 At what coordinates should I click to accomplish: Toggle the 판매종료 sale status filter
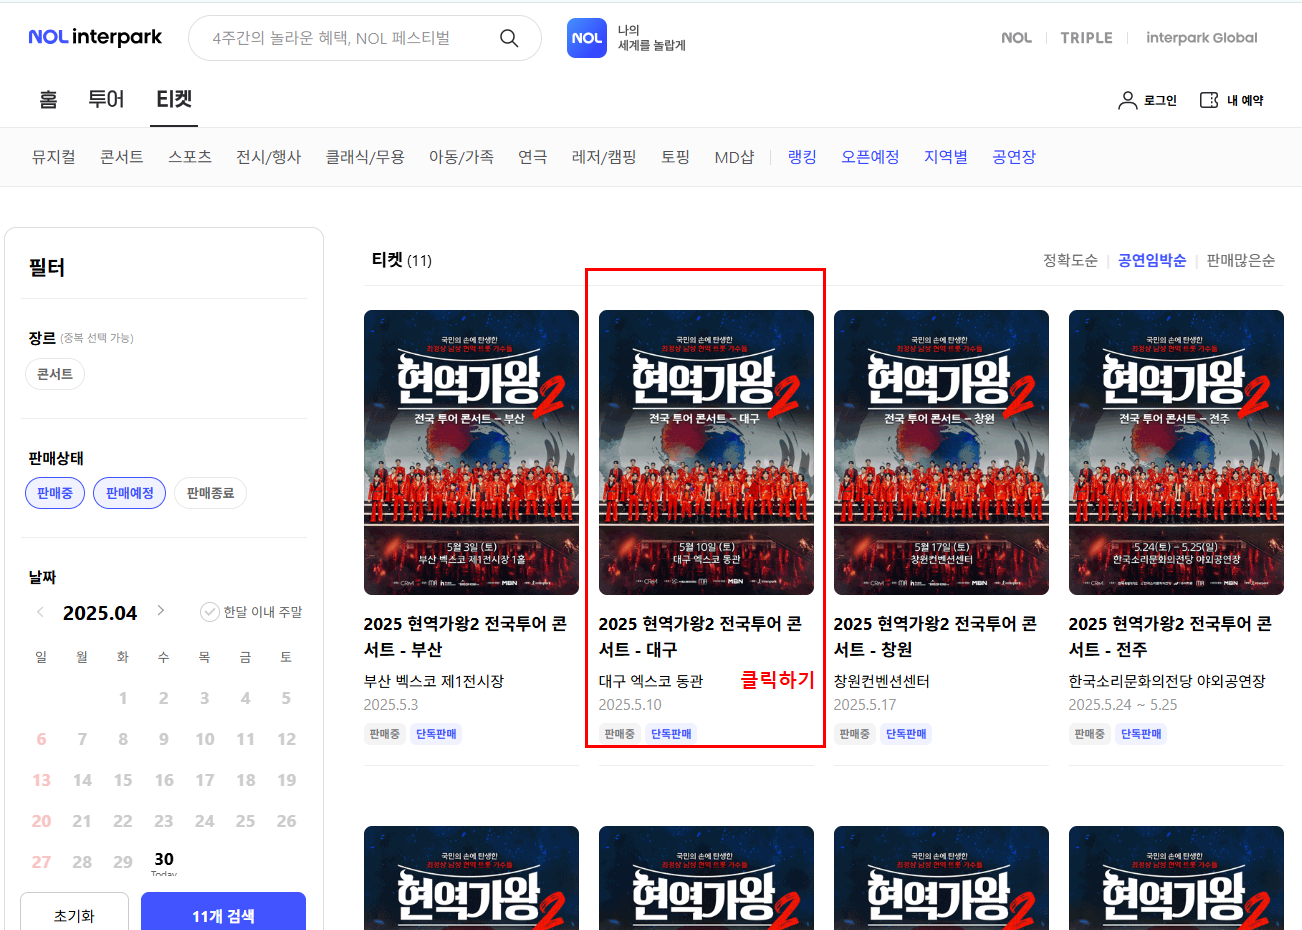coord(210,493)
